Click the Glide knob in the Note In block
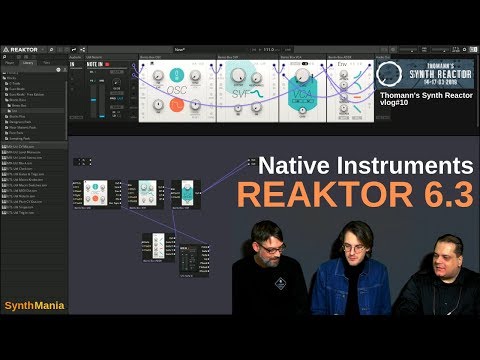The image size is (480, 360). (116, 82)
